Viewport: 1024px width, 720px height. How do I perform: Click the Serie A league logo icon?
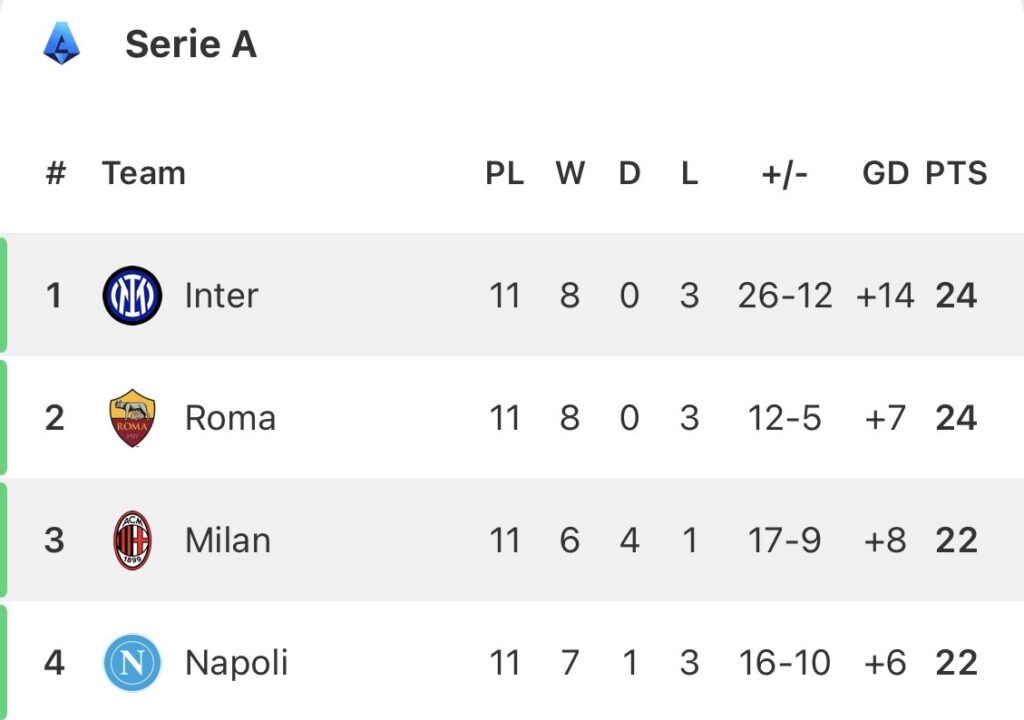pos(62,45)
